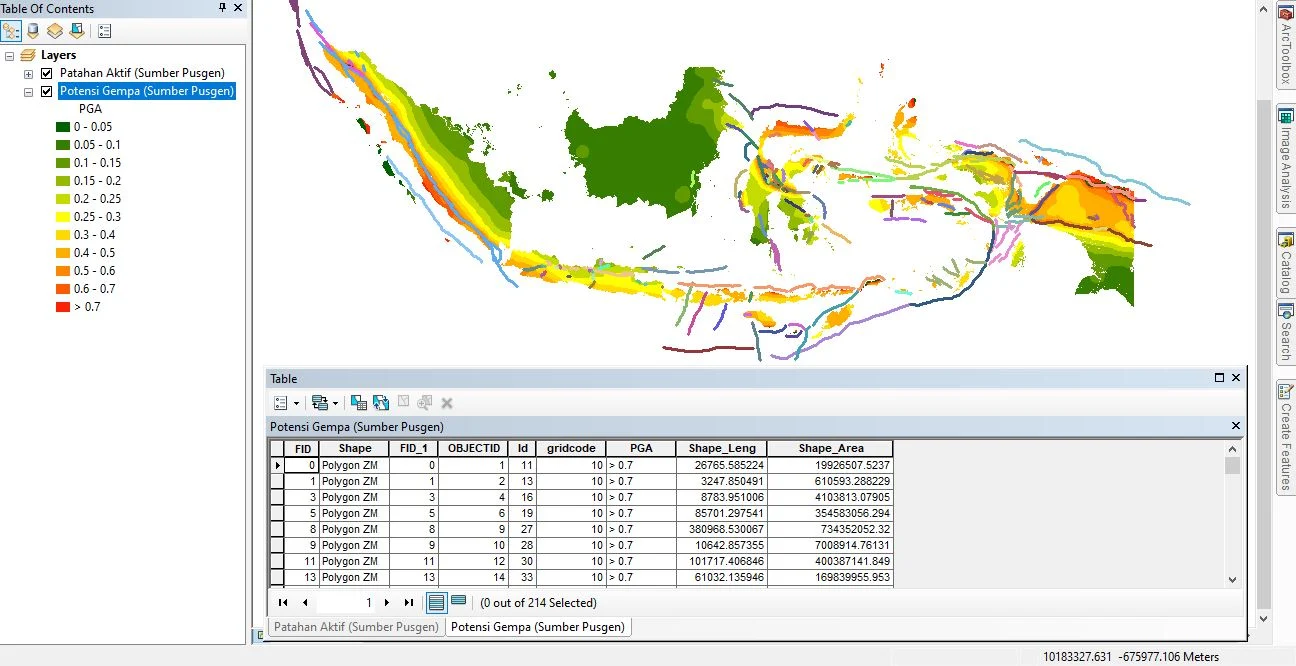The width and height of the screenshot is (1296, 666).
Task: Click first record navigation button
Action: pos(283,602)
